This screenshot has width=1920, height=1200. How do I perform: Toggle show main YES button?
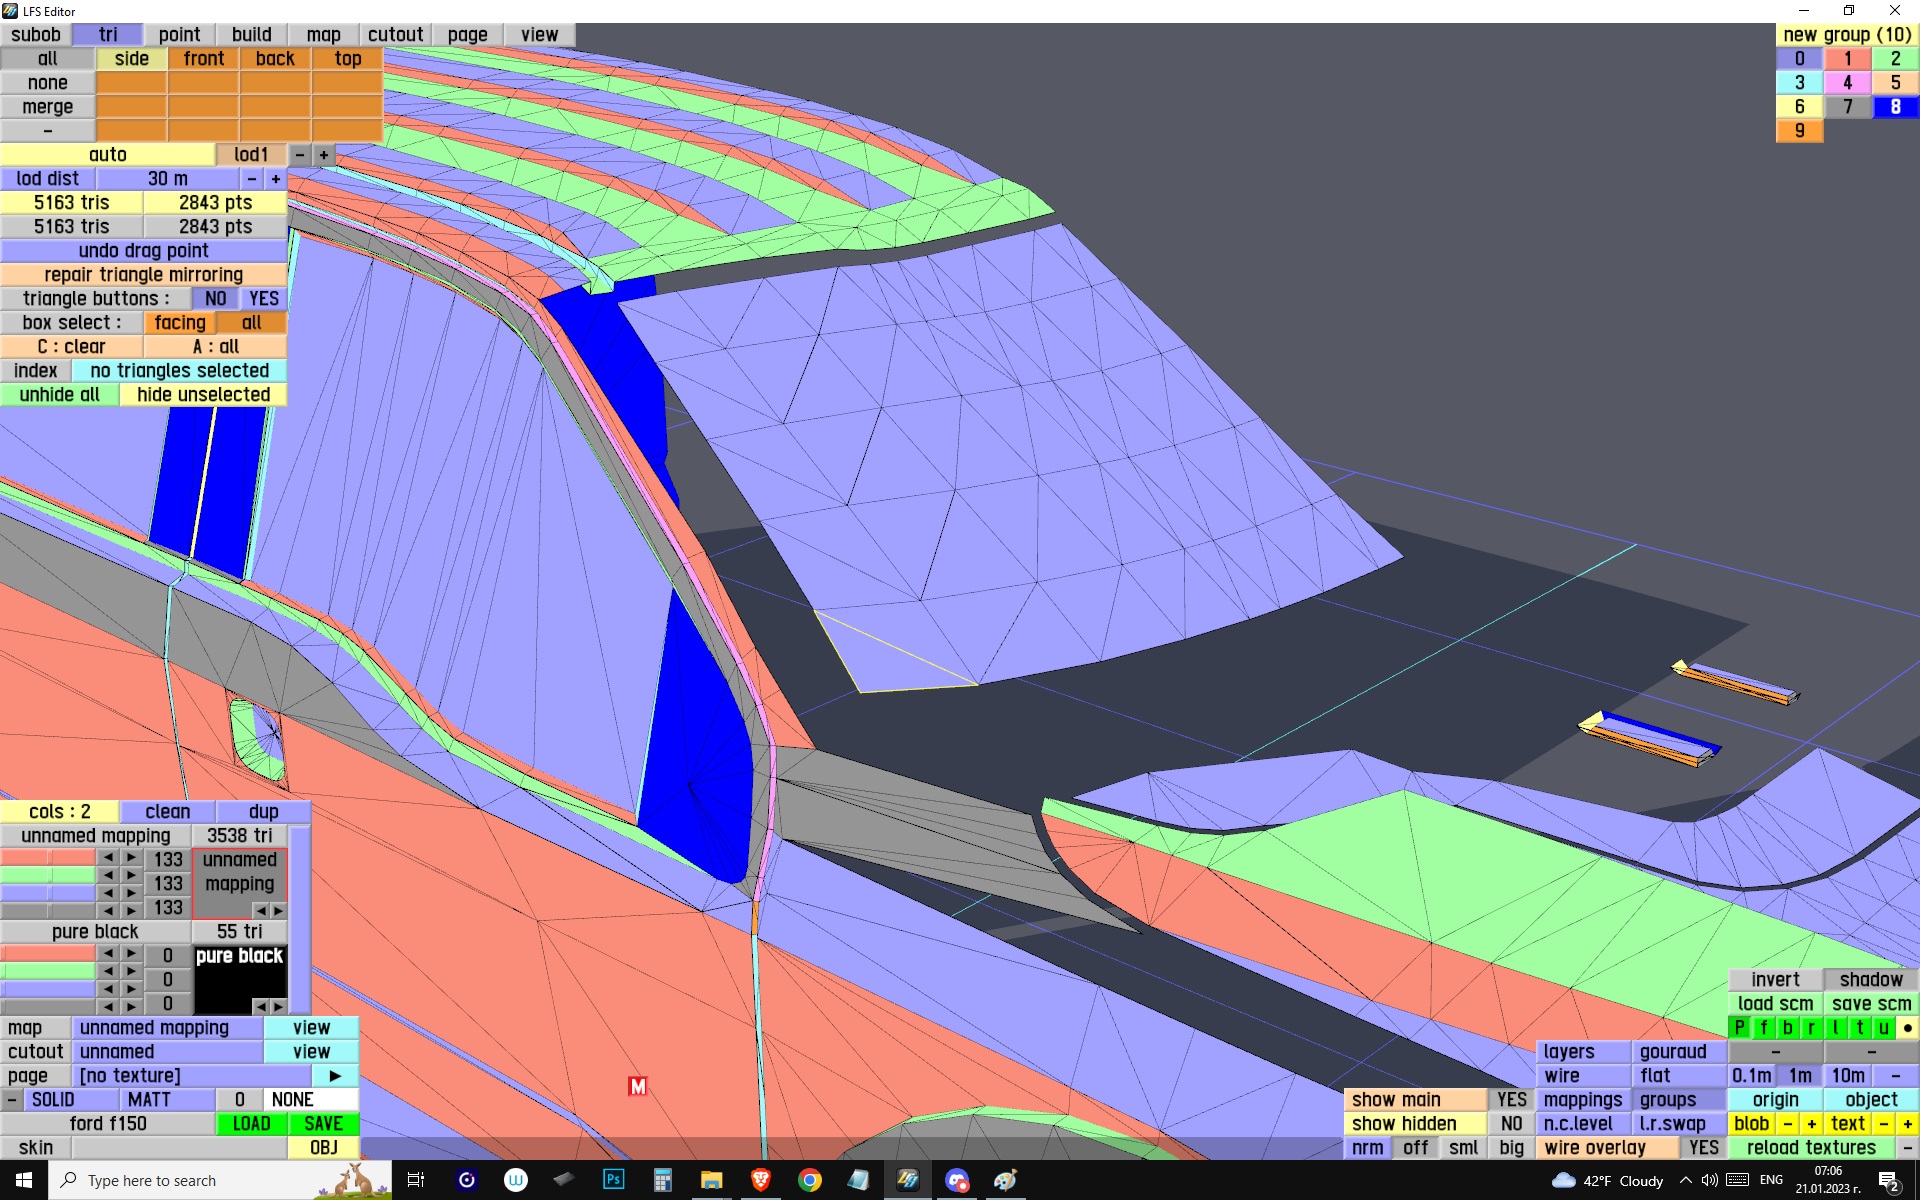point(1511,1100)
